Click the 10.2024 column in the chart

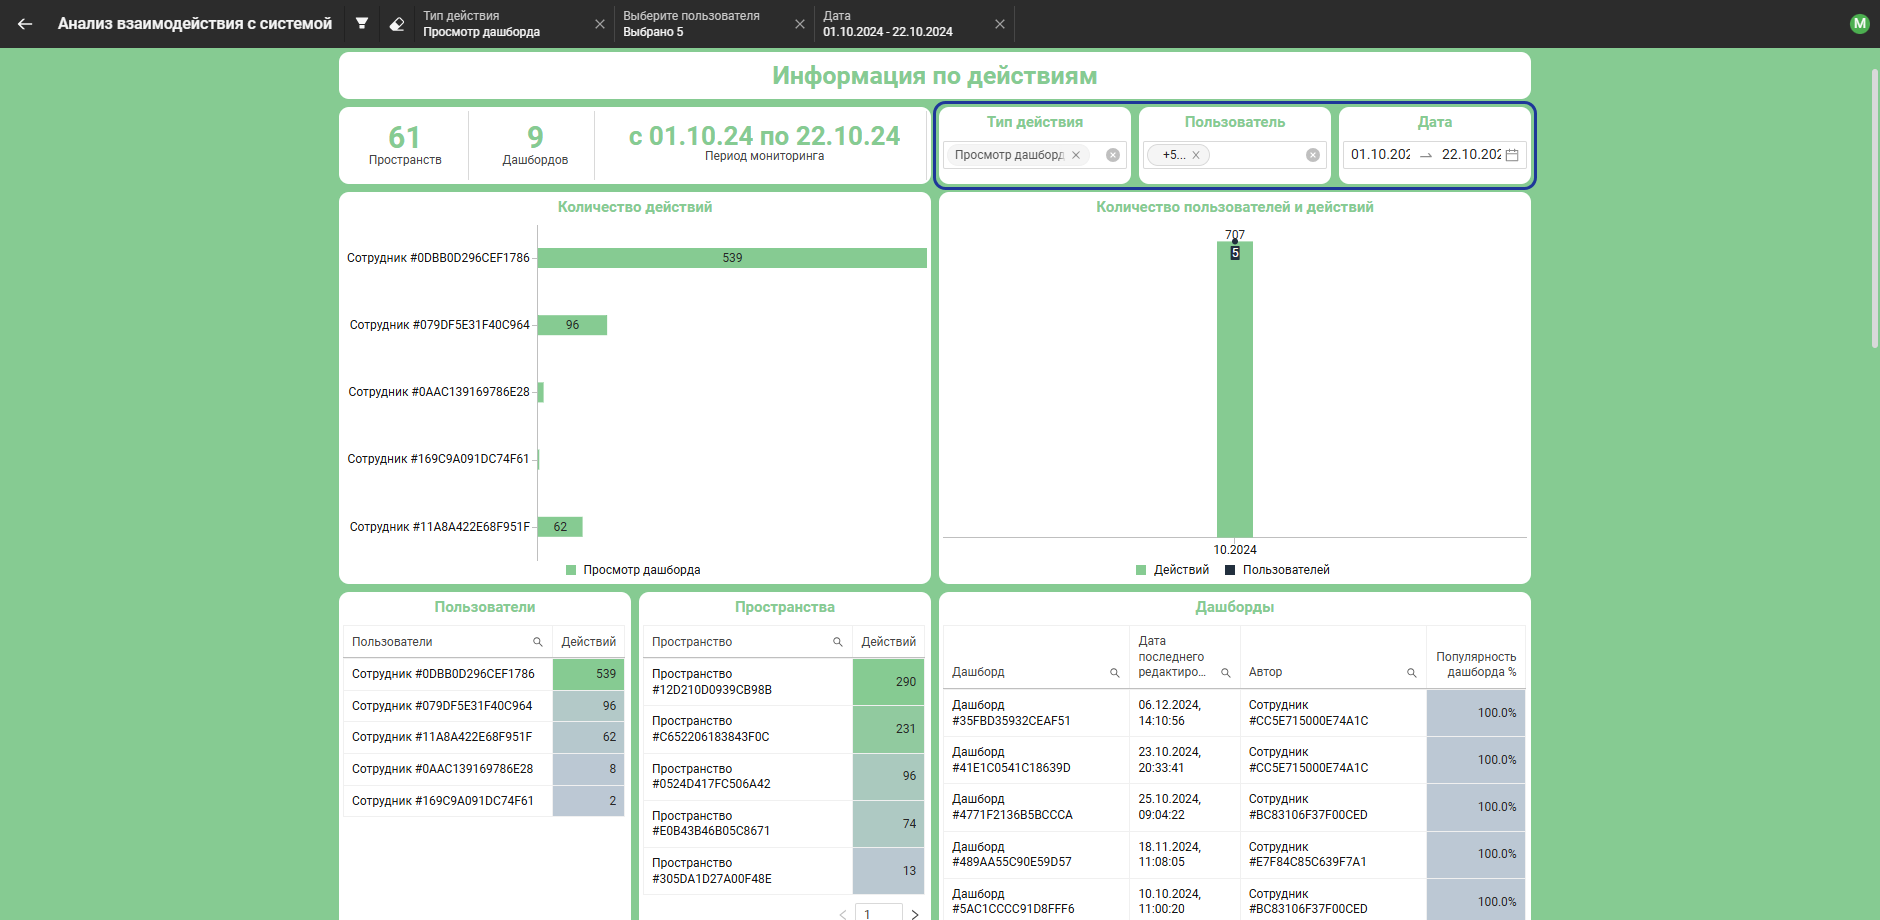click(x=1235, y=390)
